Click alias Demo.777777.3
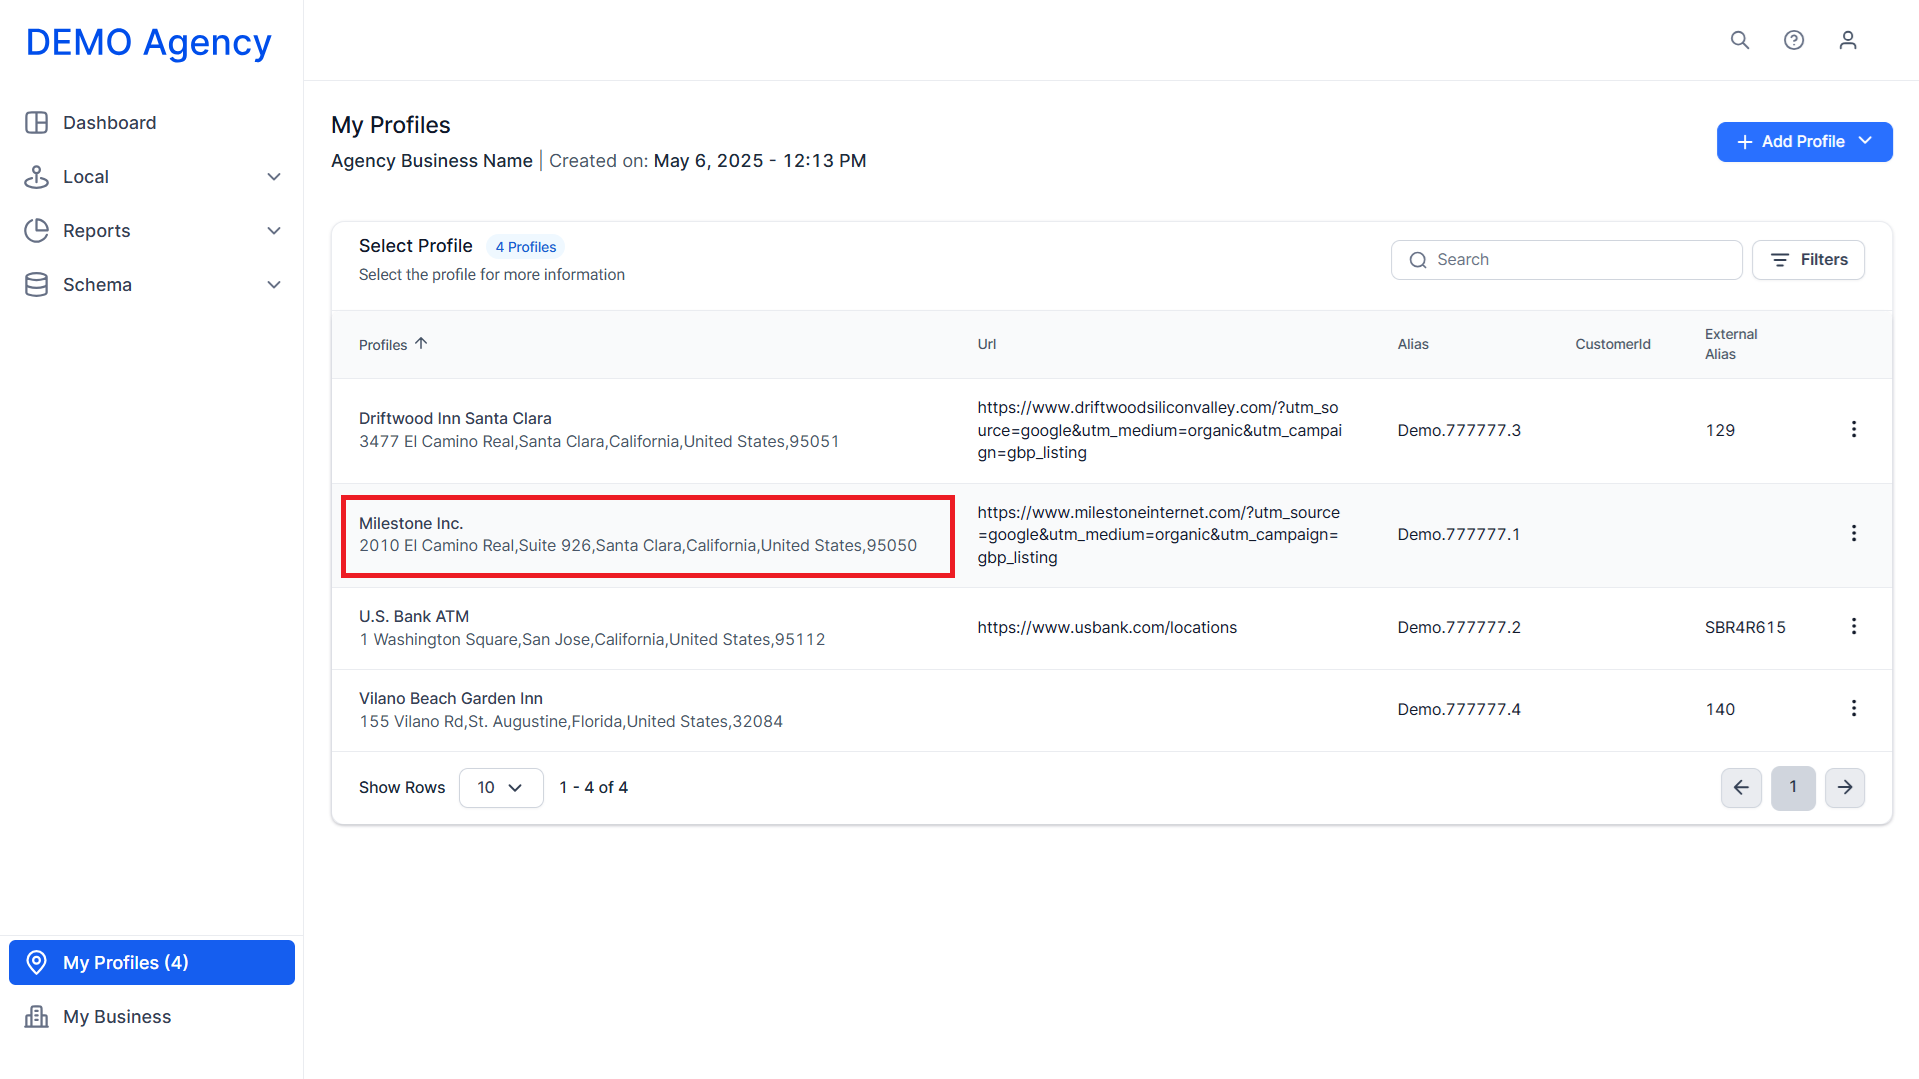This screenshot has height=1079, width=1919. coord(1459,430)
